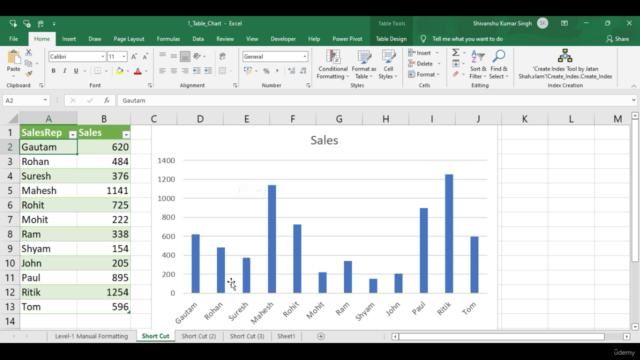Screen dimensions: 640x360
Task: Switch to Level-1 Manual Formatting sheet
Action: click(91, 336)
